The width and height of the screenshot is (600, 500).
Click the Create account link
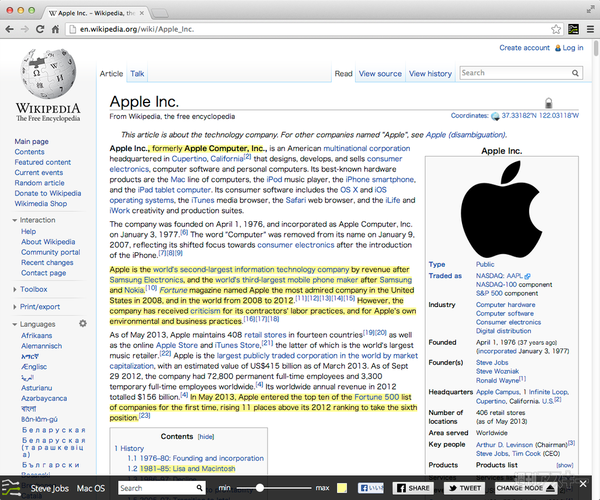point(524,48)
